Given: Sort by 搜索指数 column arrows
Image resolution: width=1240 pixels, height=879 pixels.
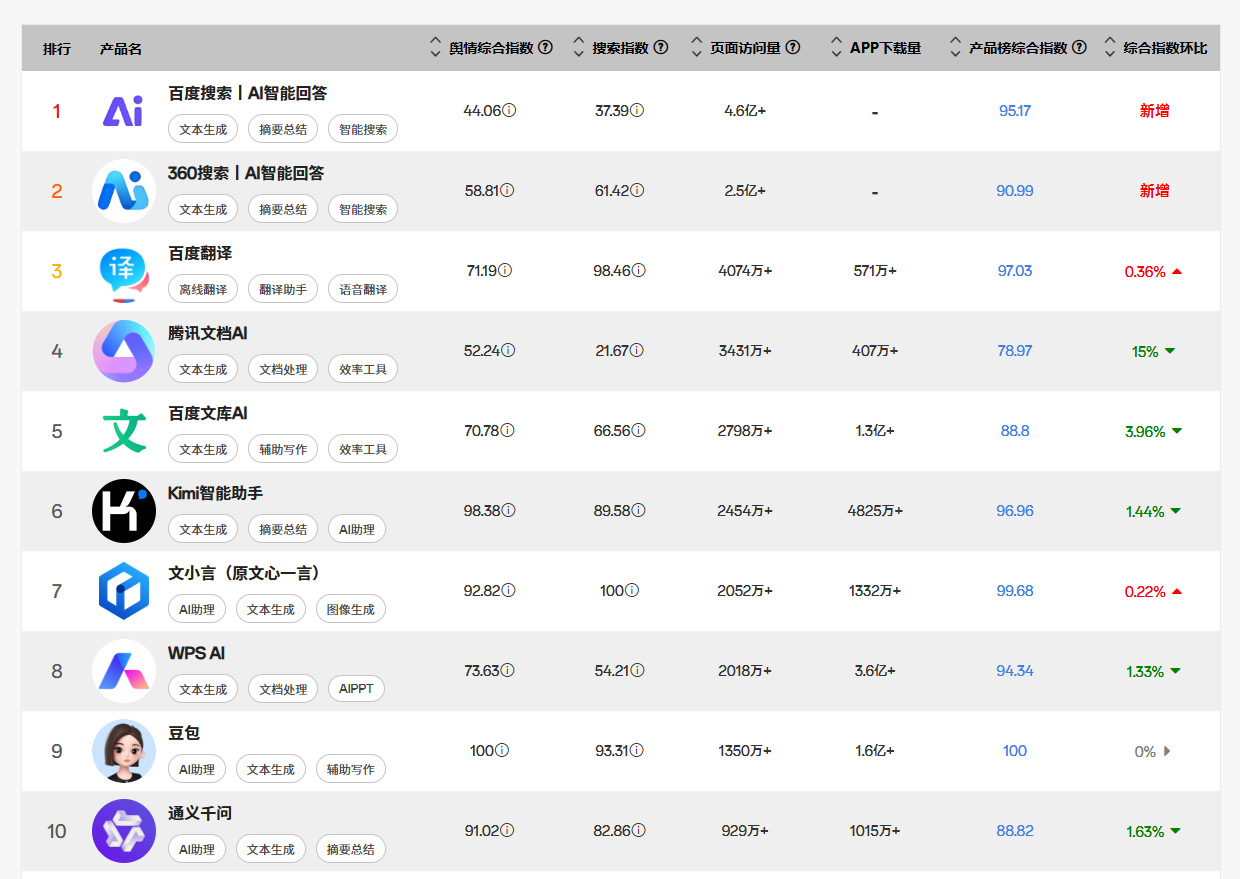Looking at the screenshot, I should (x=578, y=47).
